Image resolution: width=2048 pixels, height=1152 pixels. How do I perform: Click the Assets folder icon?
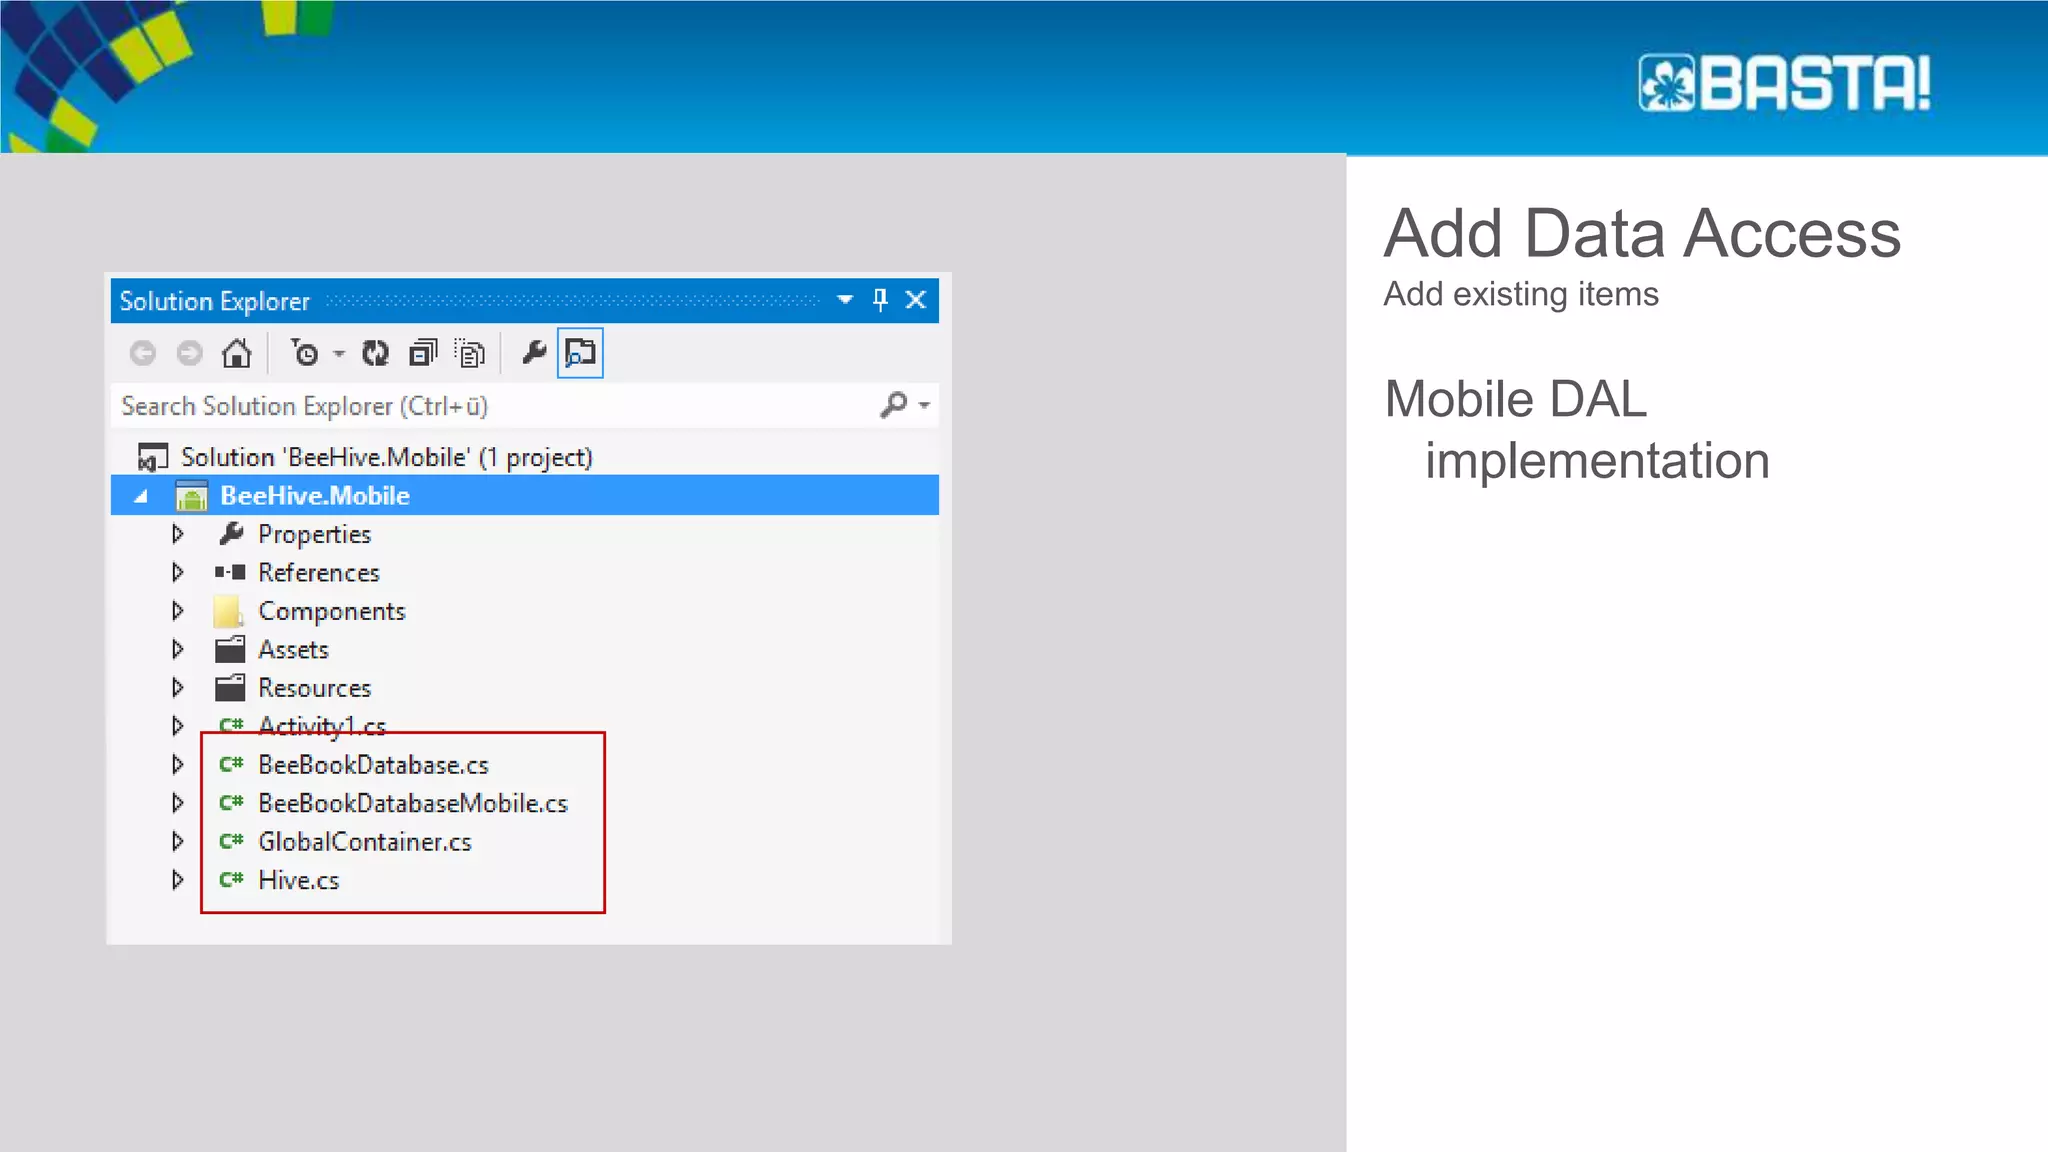click(x=230, y=650)
